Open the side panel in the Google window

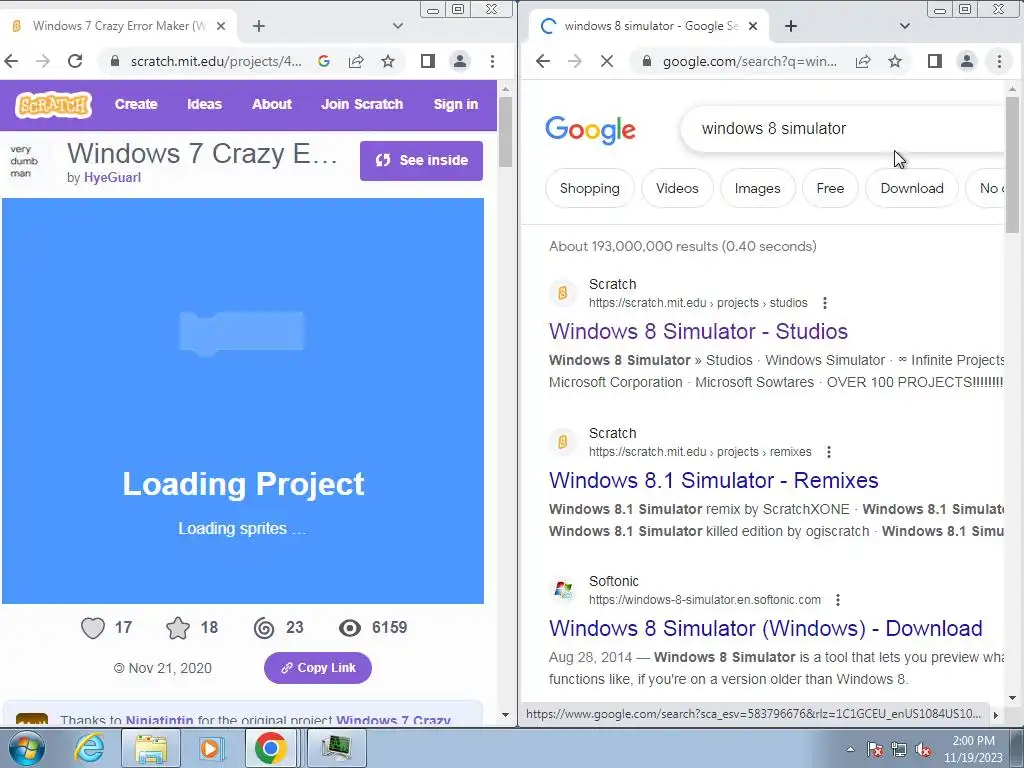(935, 61)
